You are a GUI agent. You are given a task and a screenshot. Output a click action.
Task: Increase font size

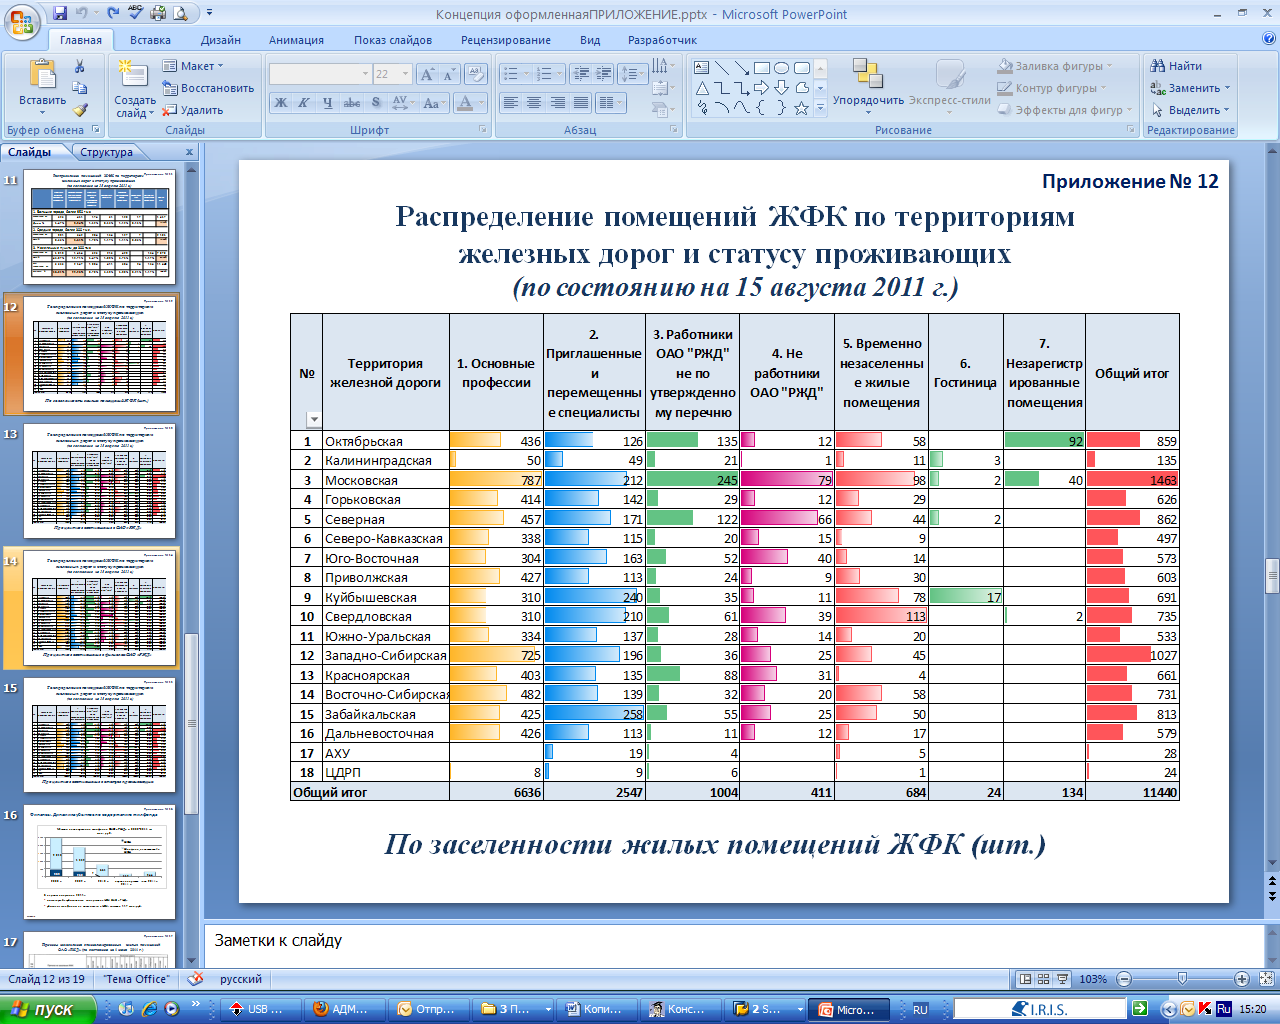(428, 74)
